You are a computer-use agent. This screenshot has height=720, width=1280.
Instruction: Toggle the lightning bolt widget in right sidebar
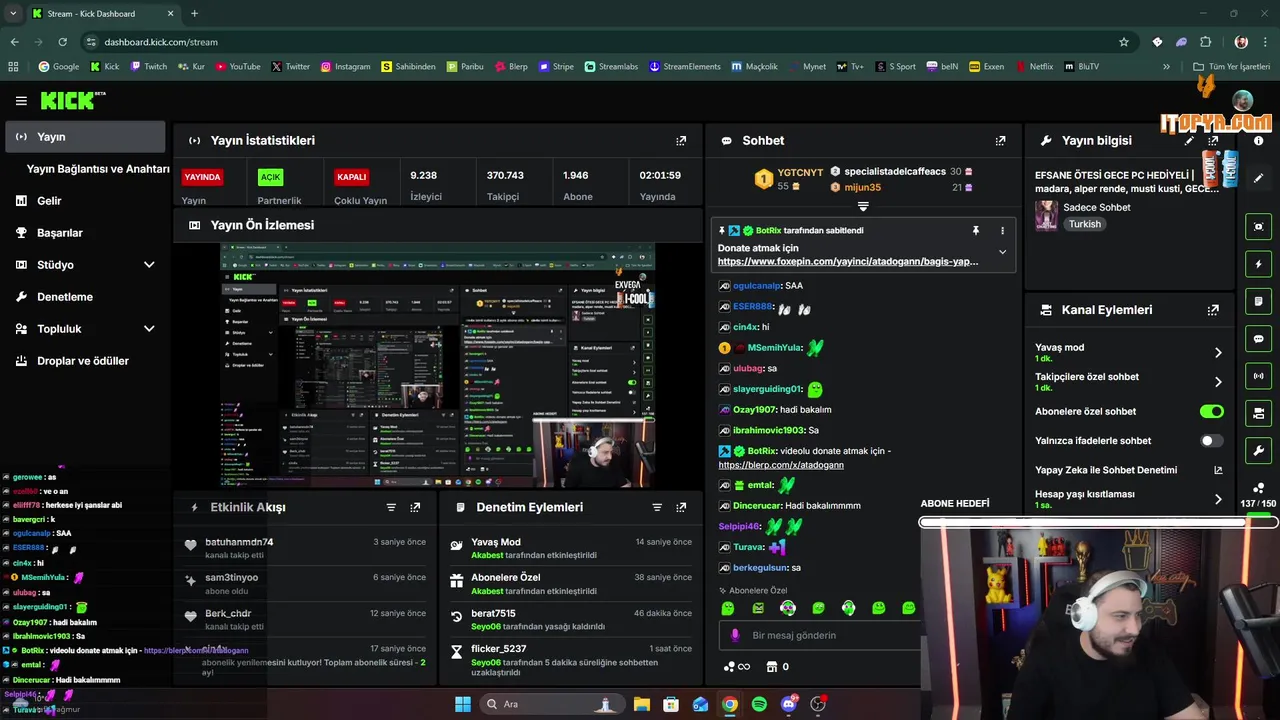tap(1258, 264)
